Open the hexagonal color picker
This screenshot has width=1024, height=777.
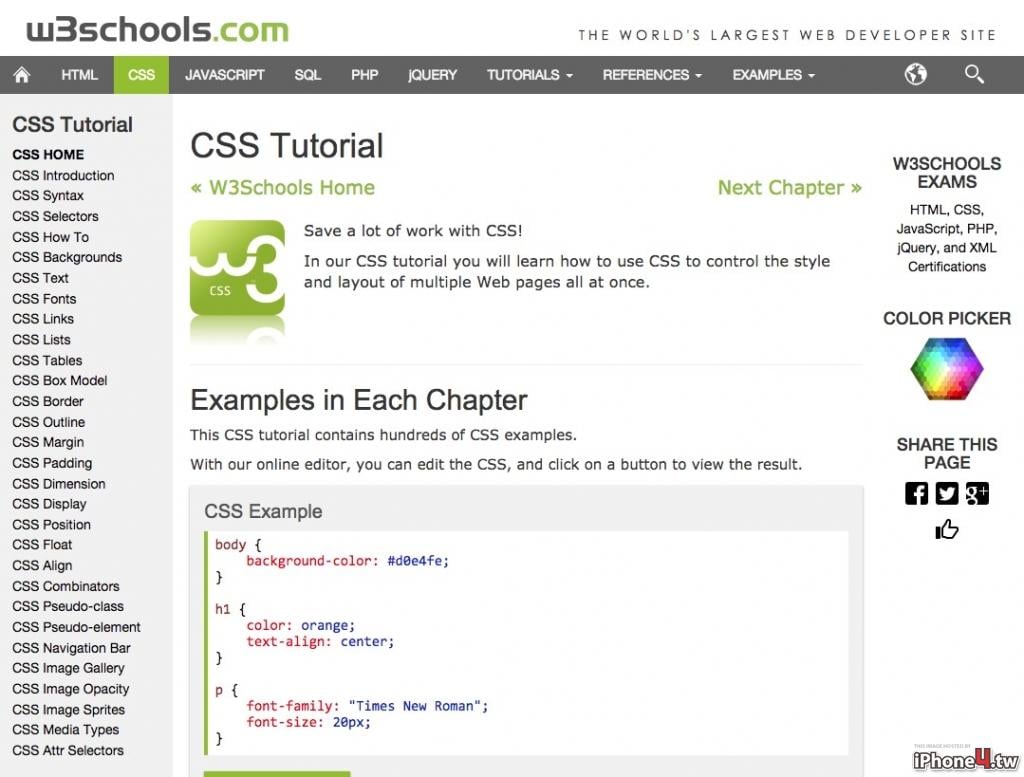coord(946,368)
